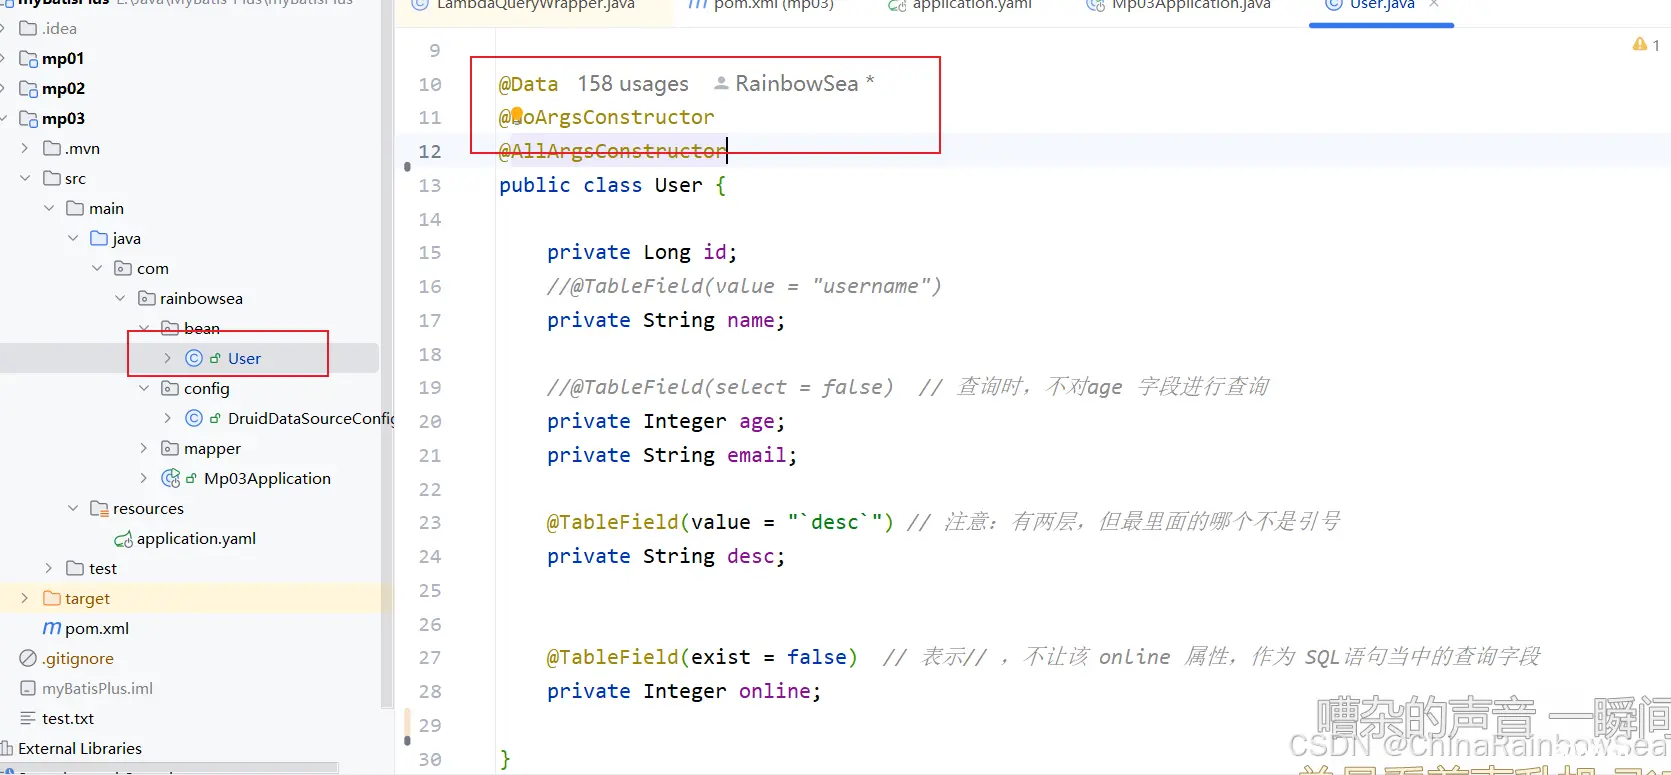Screen dimensions: 1671x775
Task: Click the Maven pom.xml icon
Action: pyautogui.click(x=52, y=628)
